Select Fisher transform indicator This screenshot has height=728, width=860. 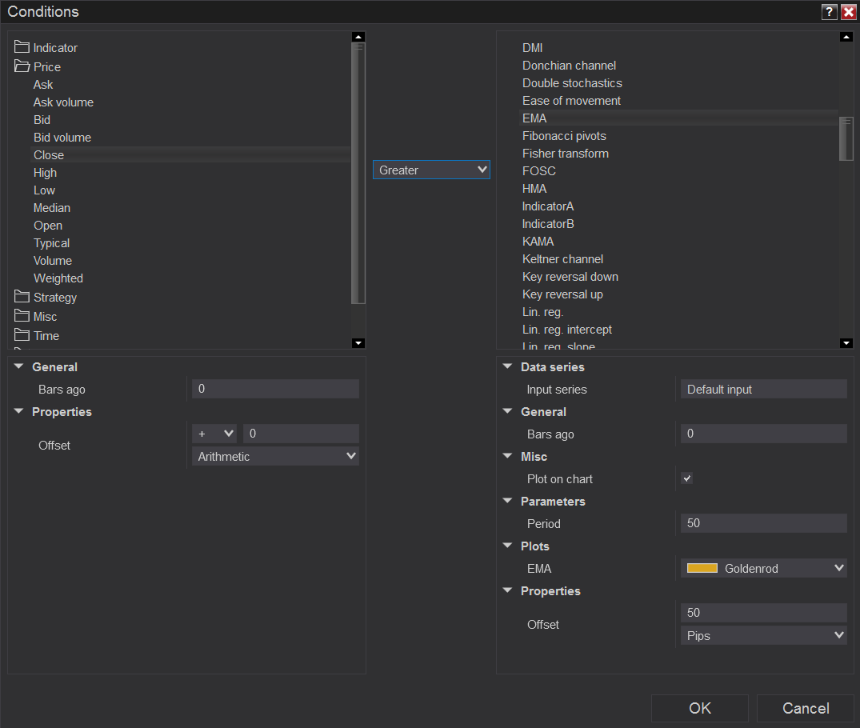(x=565, y=153)
